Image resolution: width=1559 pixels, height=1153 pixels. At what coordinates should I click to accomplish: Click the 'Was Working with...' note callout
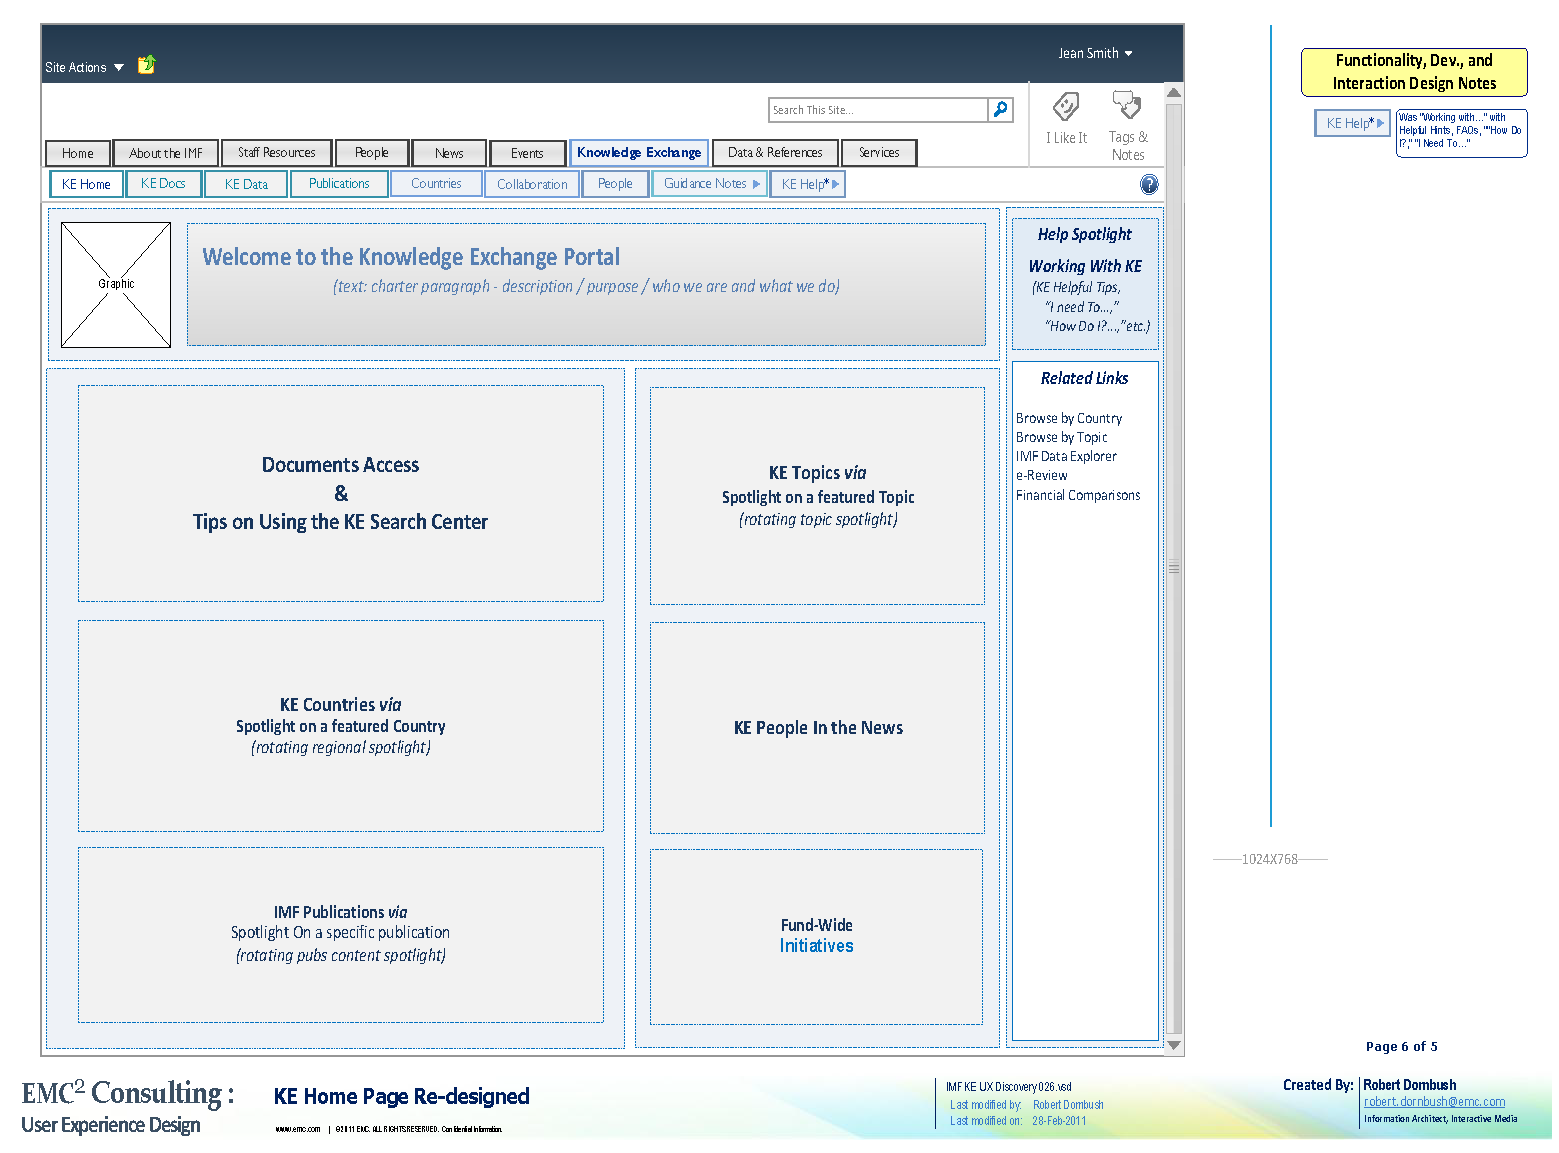point(1461,132)
